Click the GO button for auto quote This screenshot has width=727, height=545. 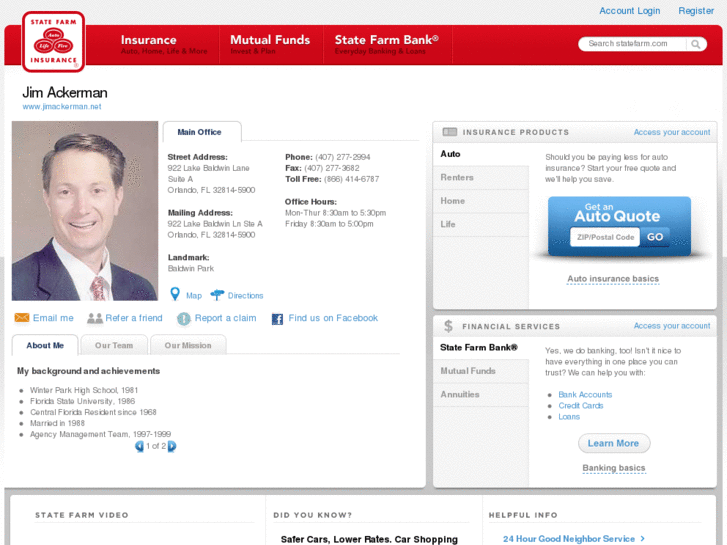(655, 237)
